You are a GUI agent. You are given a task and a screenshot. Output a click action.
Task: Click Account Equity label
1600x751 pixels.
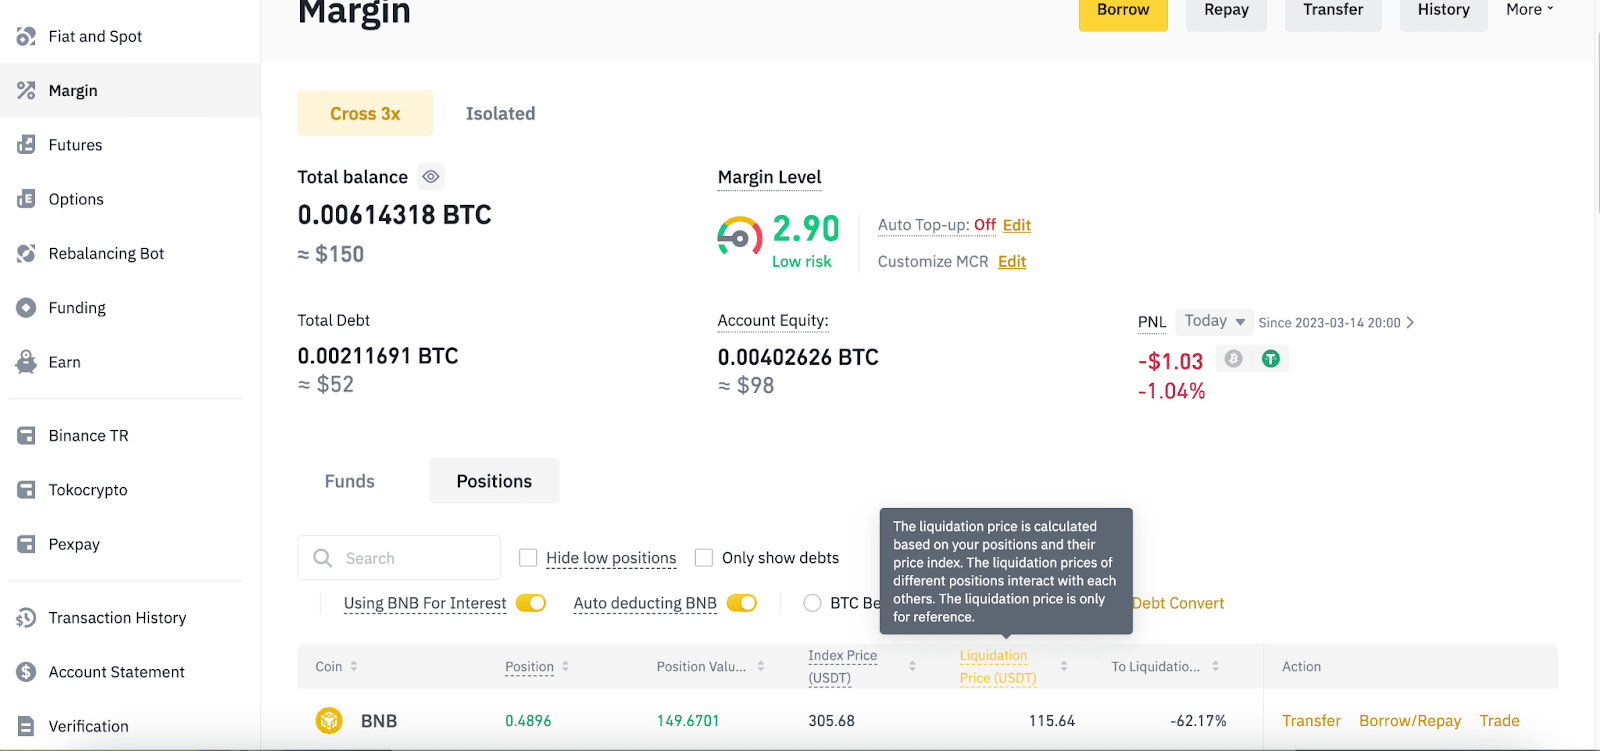click(x=773, y=320)
